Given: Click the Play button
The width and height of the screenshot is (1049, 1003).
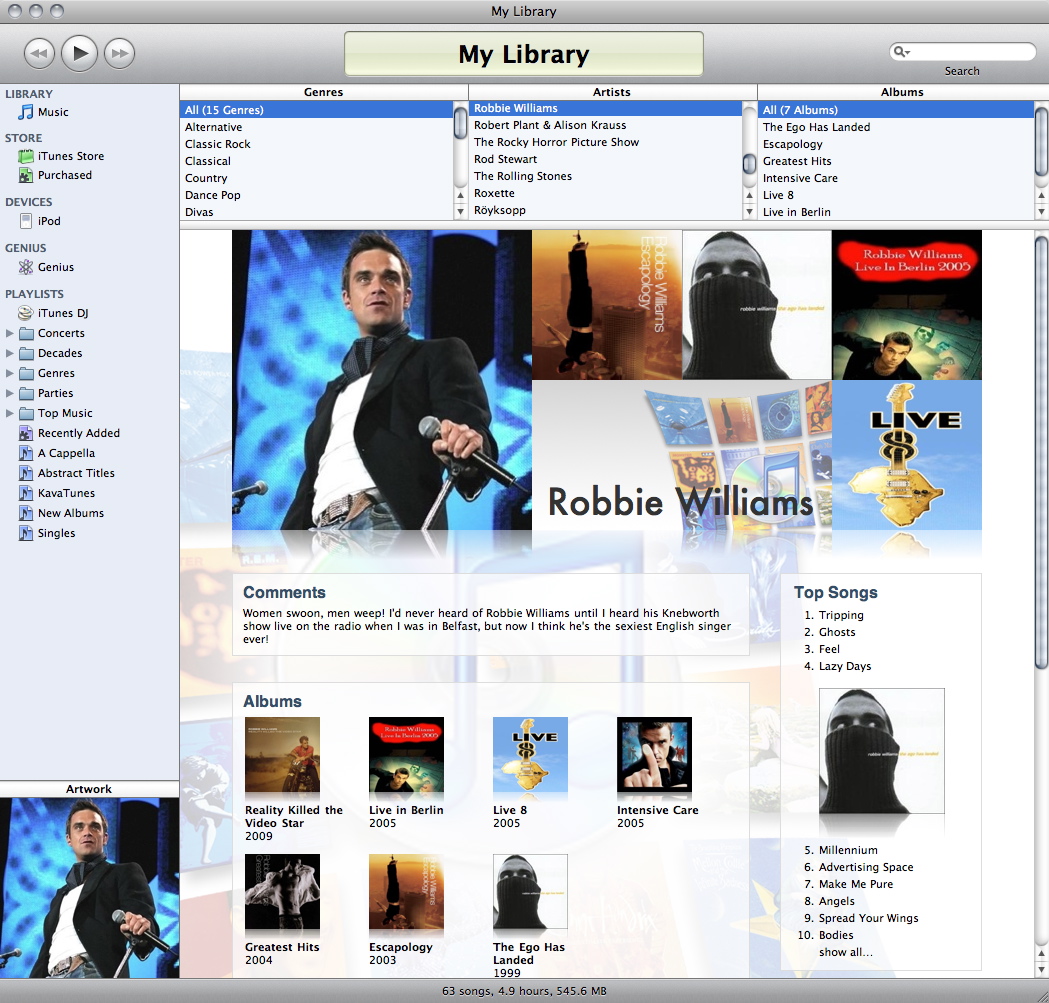Looking at the screenshot, I should pyautogui.click(x=80, y=53).
